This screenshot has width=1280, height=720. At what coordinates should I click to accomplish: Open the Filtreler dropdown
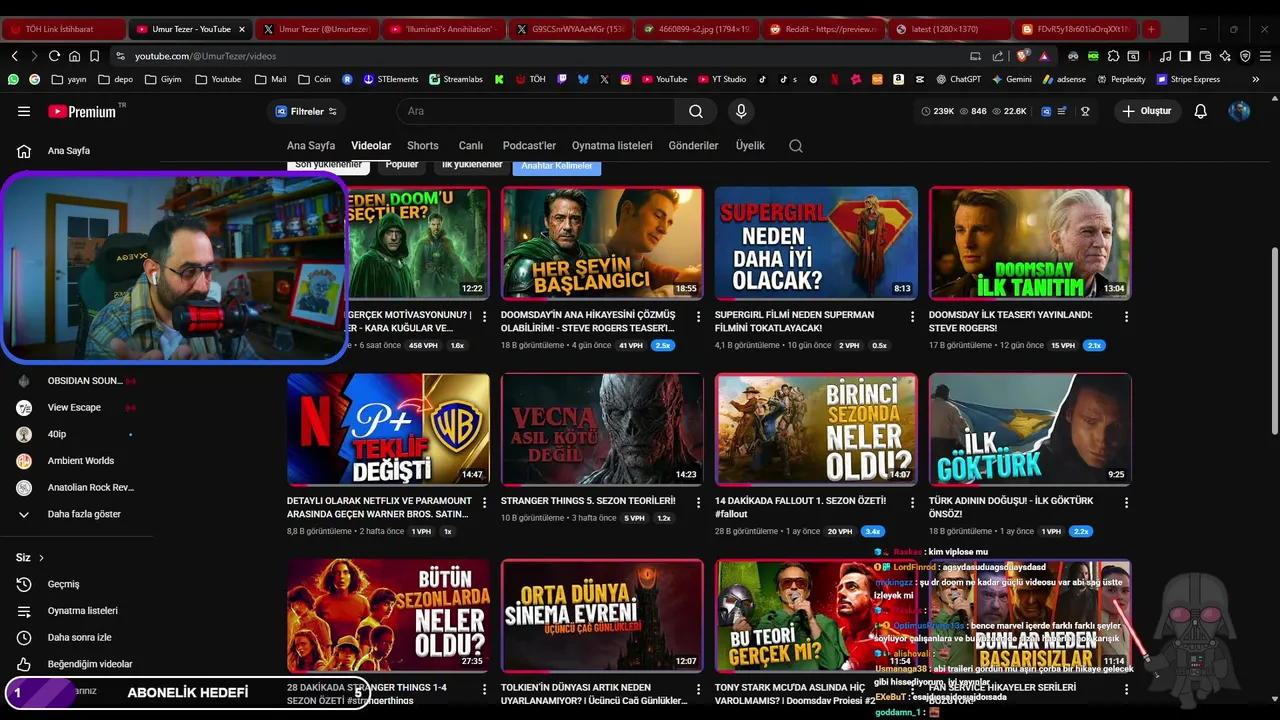(306, 111)
